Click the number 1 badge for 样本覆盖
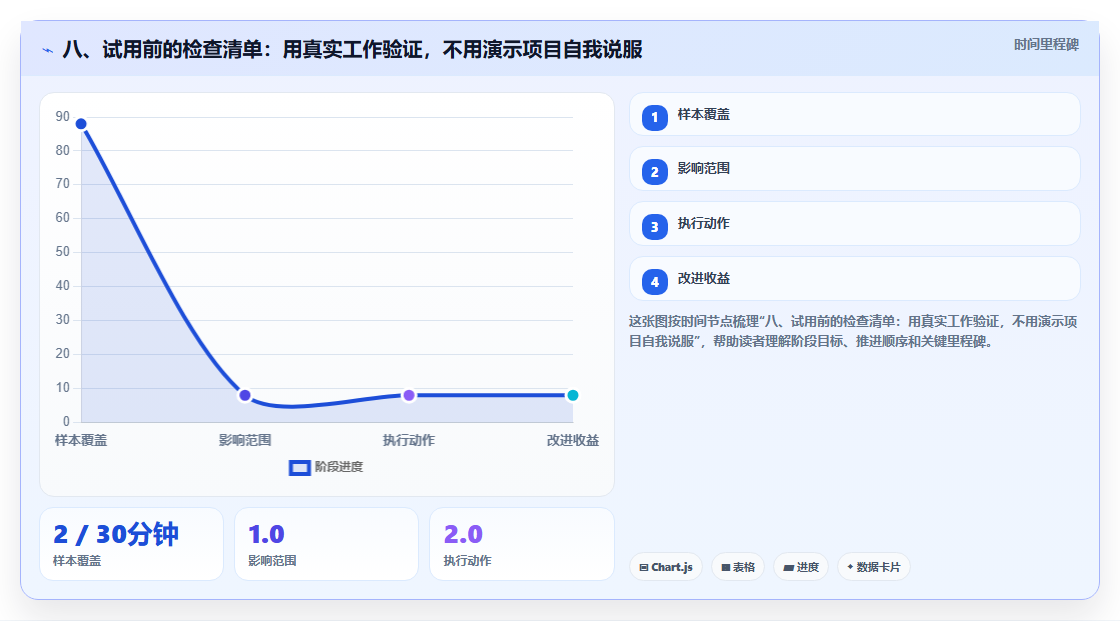The width and height of the screenshot is (1120, 621). (654, 118)
